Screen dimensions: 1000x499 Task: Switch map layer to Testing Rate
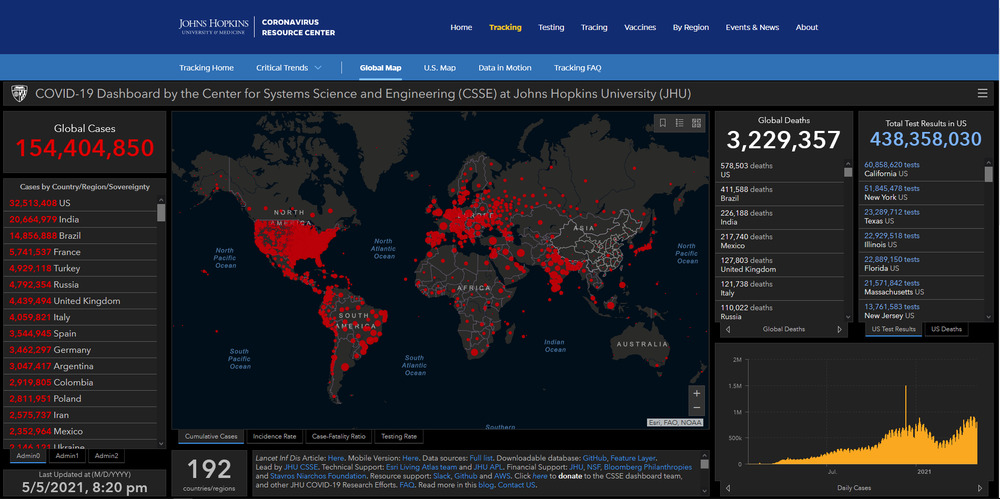coord(399,437)
